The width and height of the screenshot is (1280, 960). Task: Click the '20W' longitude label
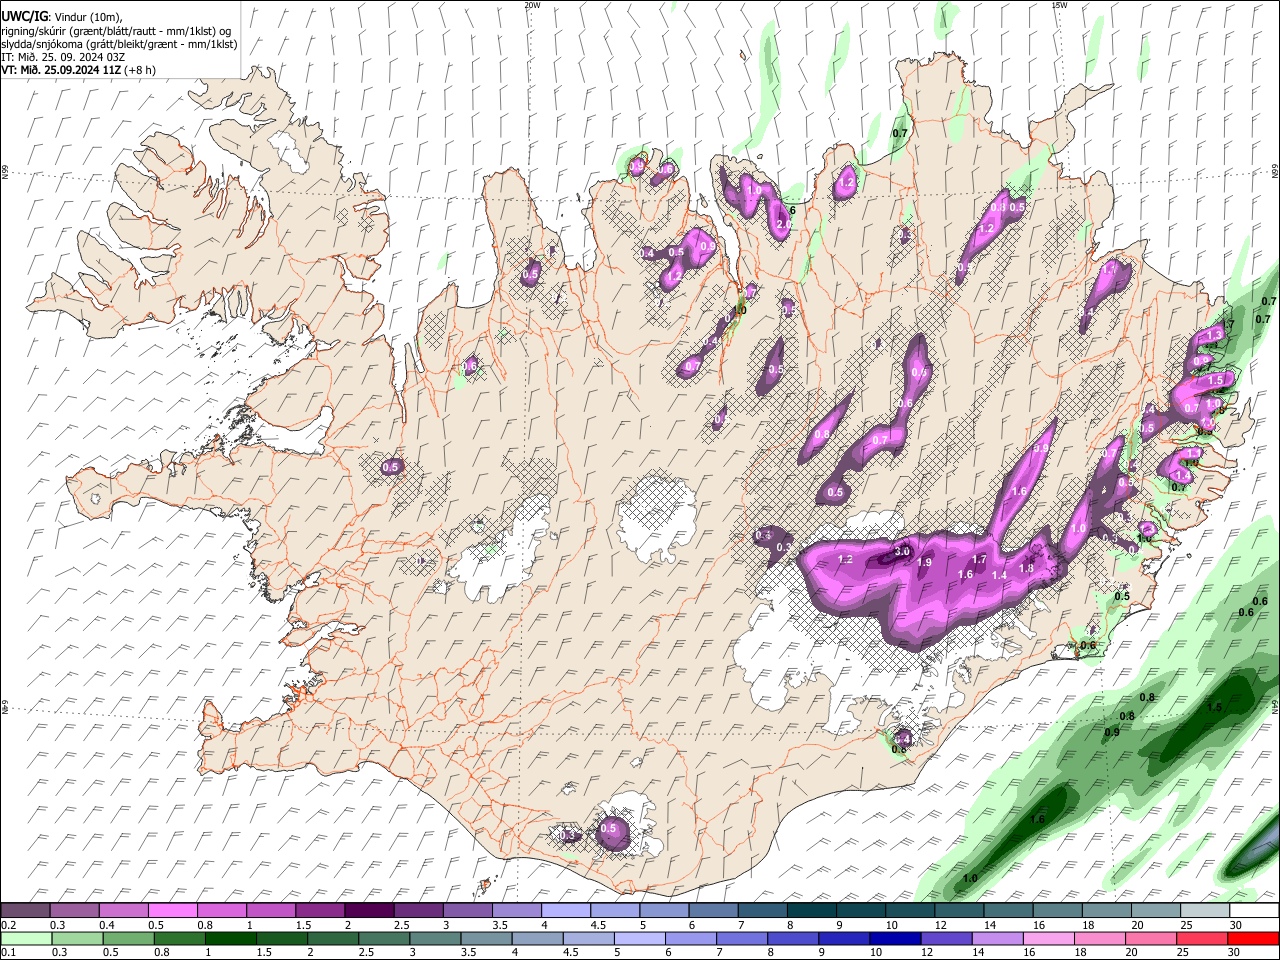click(532, 5)
